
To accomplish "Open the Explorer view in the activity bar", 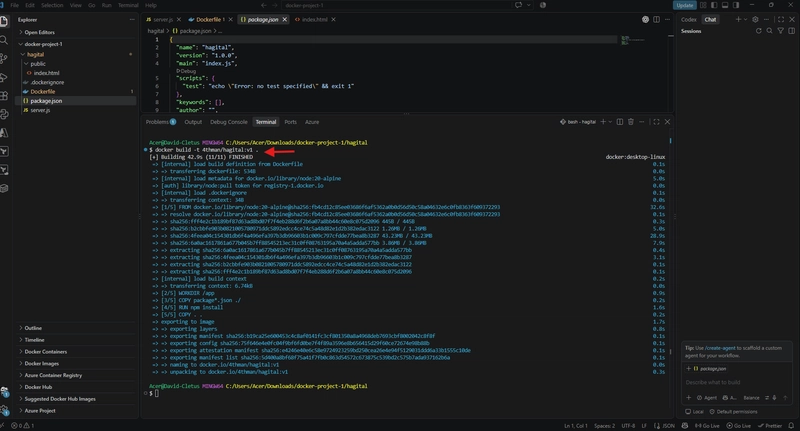I will click(4, 21).
